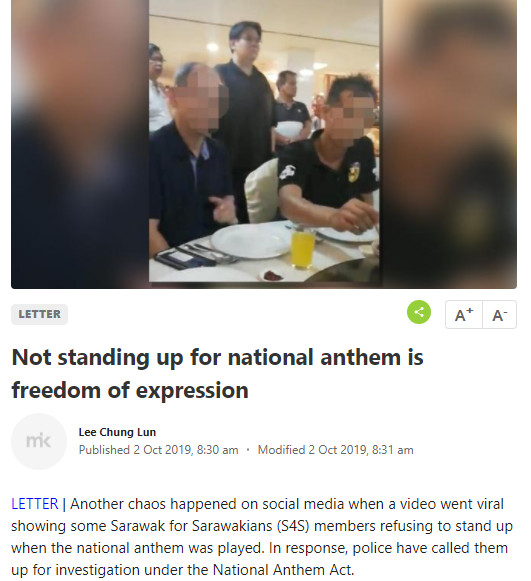The height and width of the screenshot is (581, 531).
Task: Open the LETTER category tag
Action: coord(39,314)
